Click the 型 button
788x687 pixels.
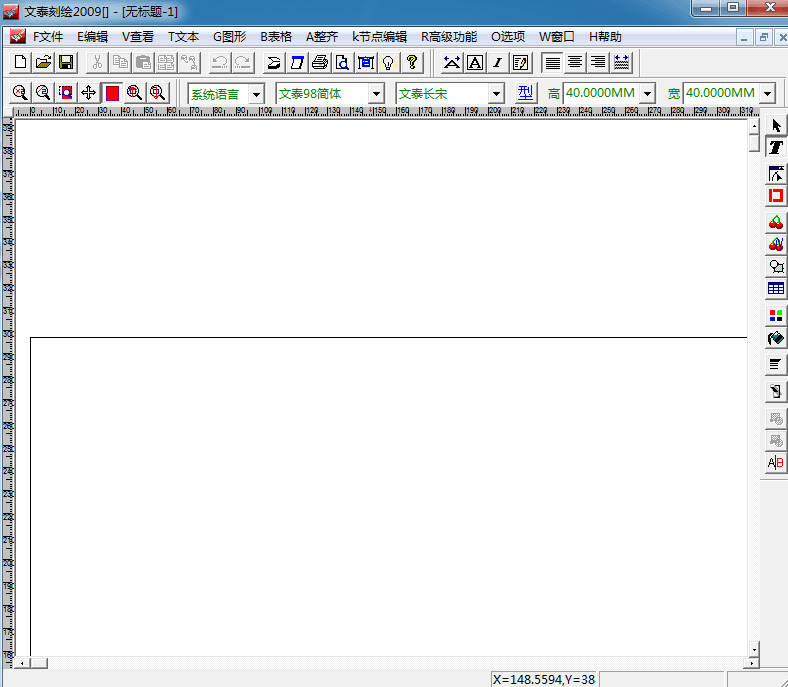(x=526, y=93)
